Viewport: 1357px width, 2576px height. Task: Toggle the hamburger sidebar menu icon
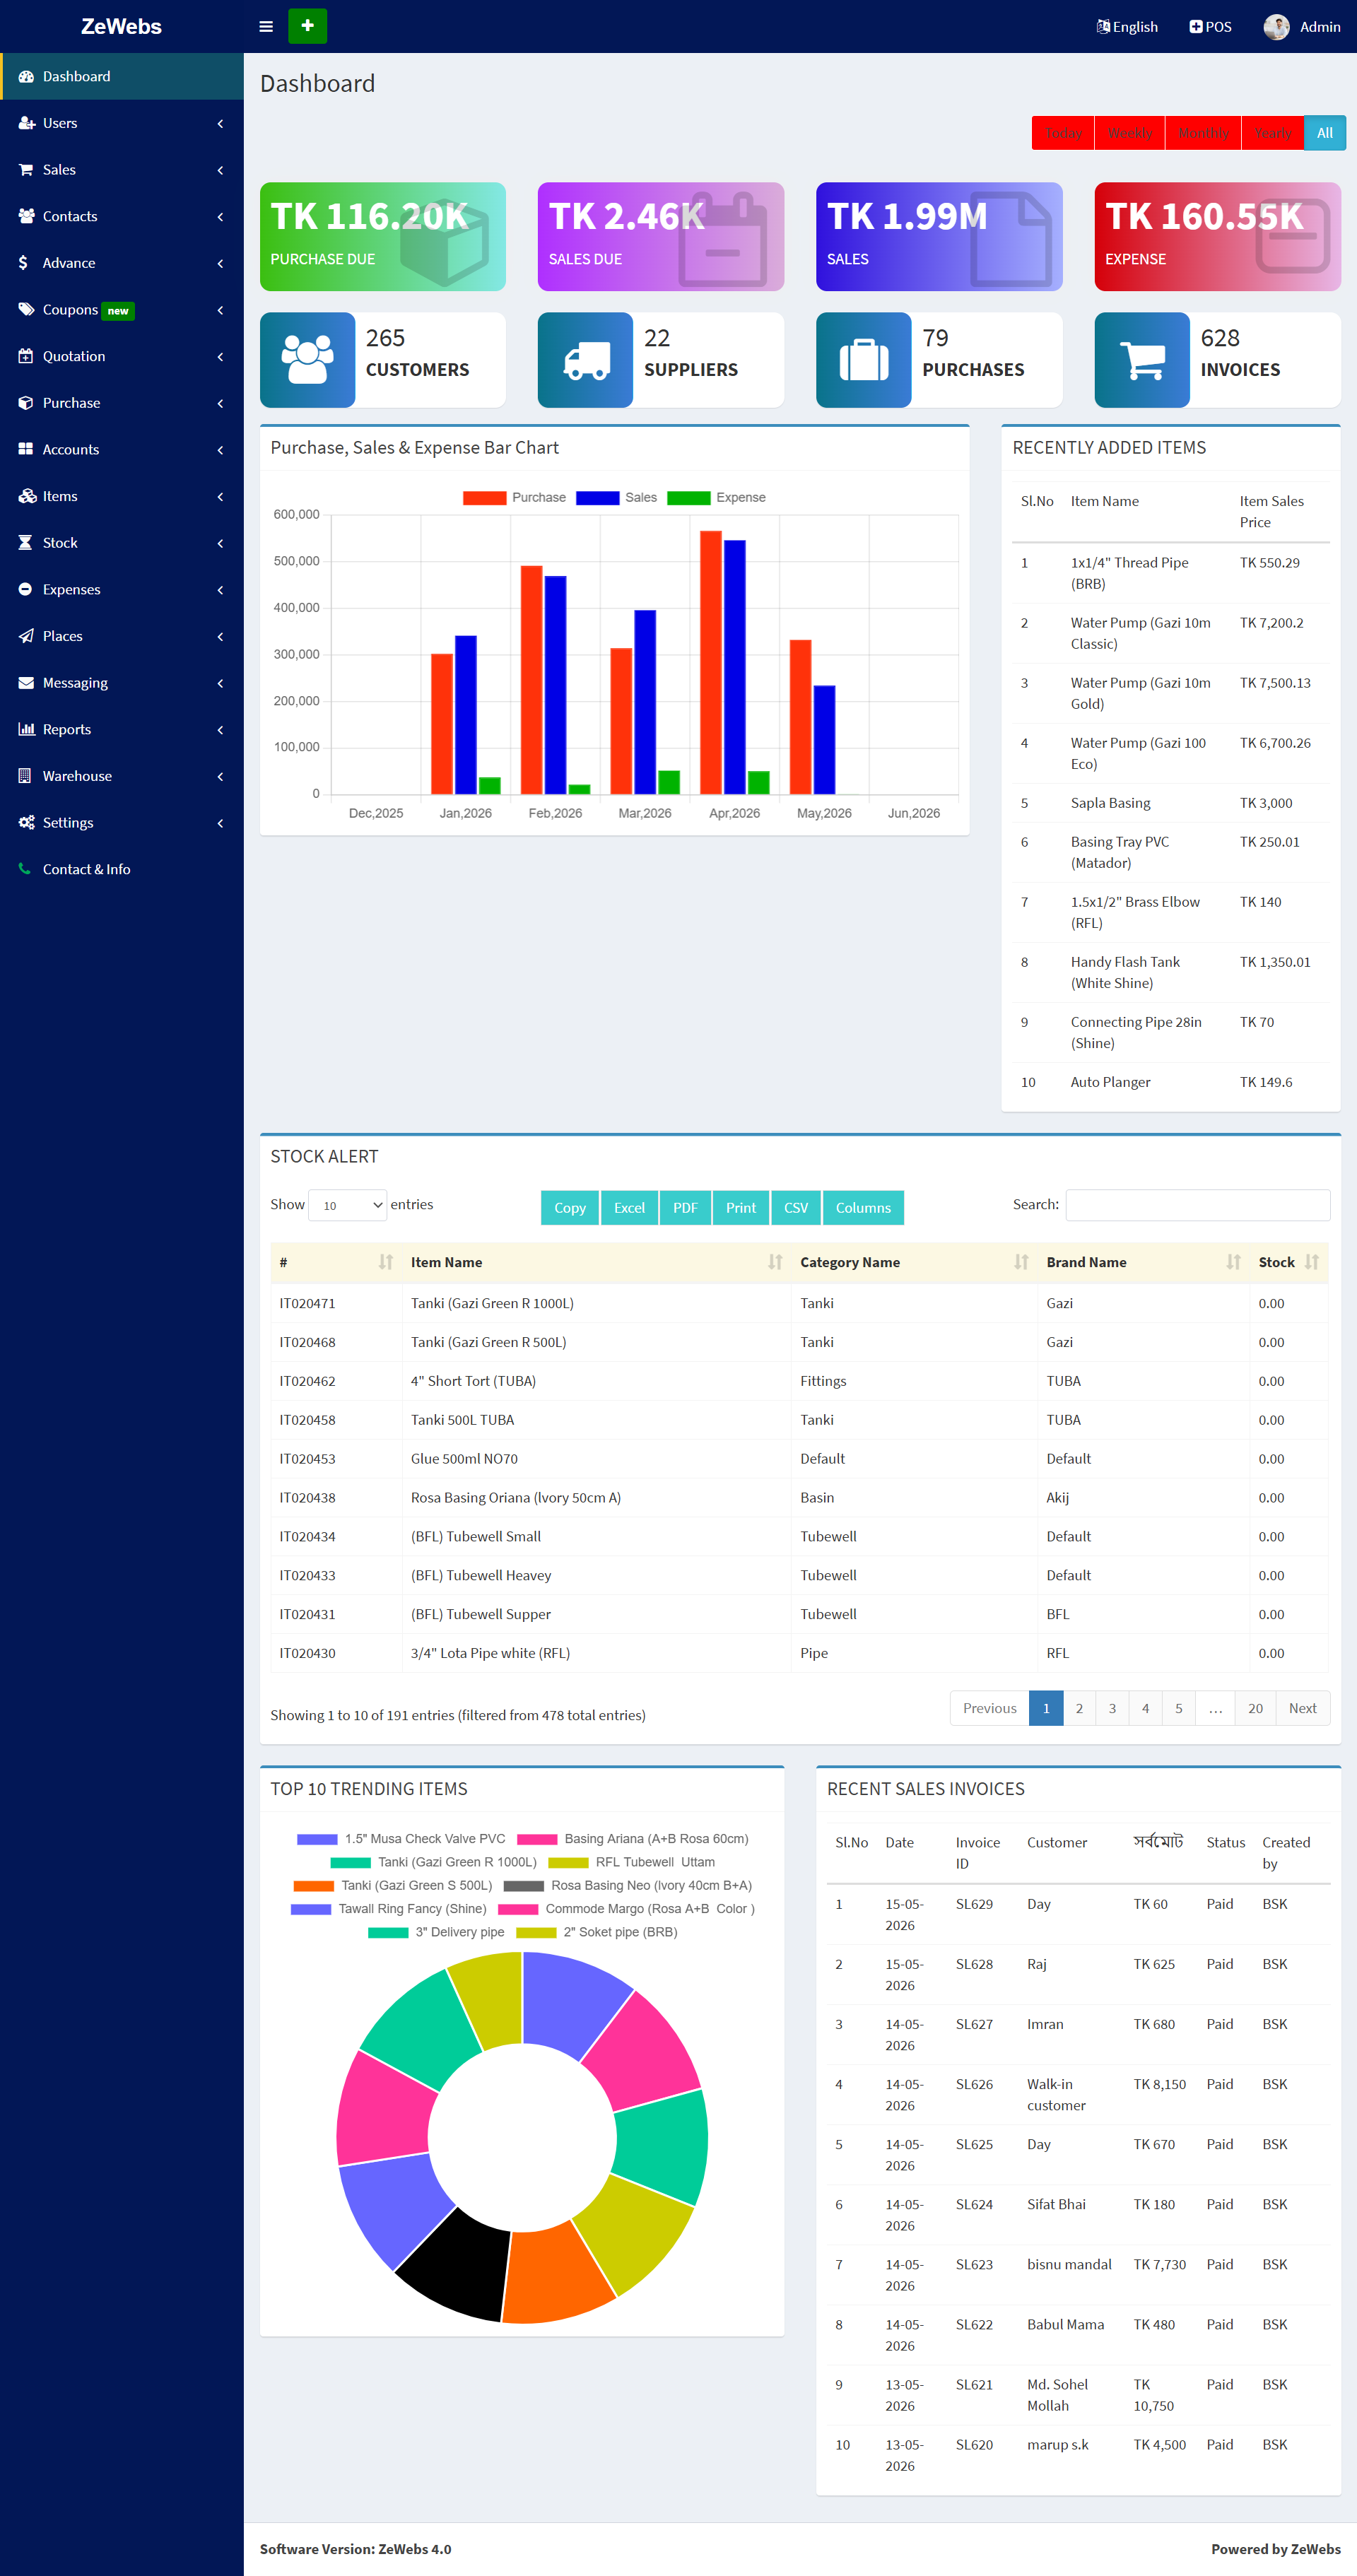click(x=266, y=26)
